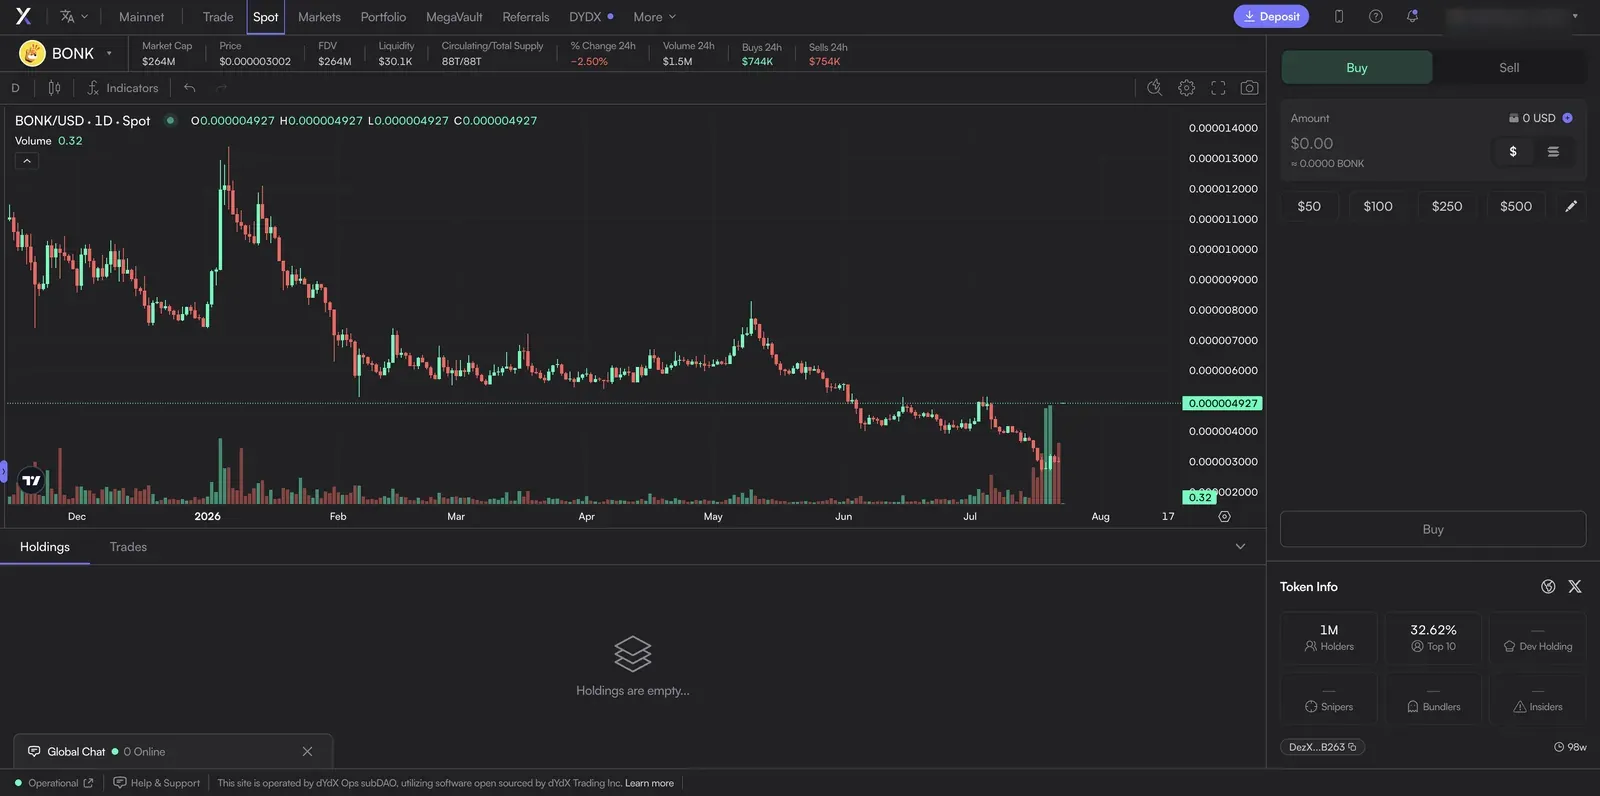Open the notifications bell
This screenshot has width=1600, height=796.
coord(1412,16)
